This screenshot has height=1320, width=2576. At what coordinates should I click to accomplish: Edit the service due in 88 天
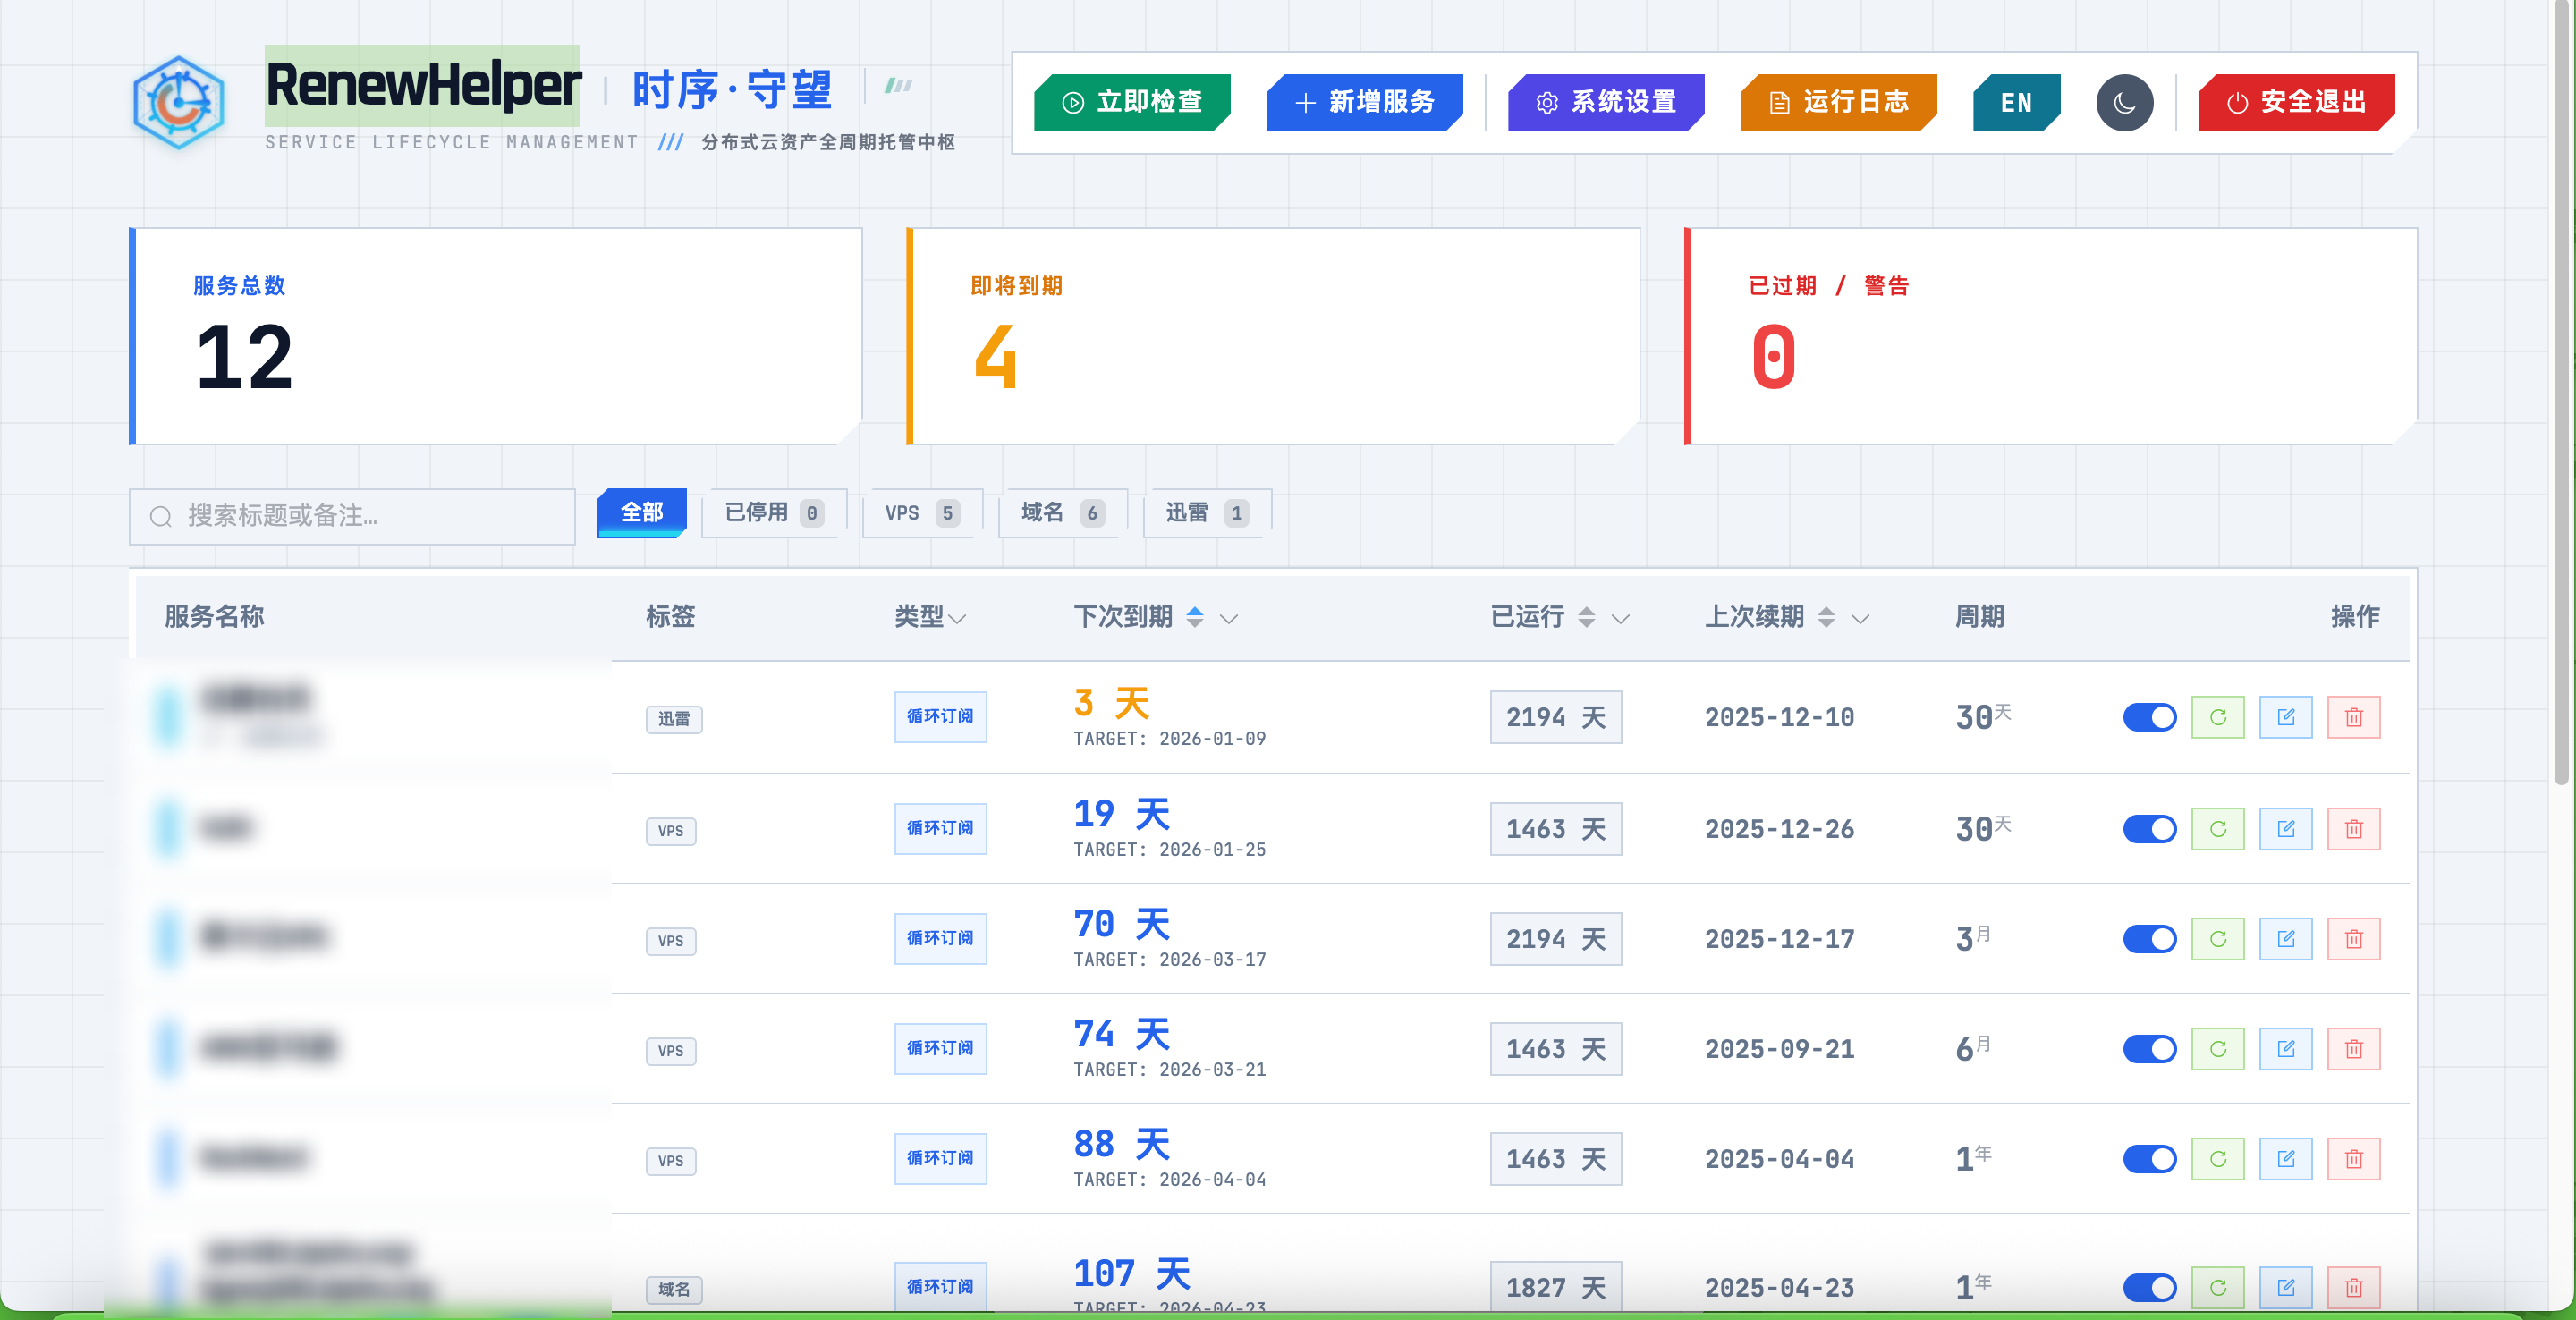click(x=2285, y=1159)
